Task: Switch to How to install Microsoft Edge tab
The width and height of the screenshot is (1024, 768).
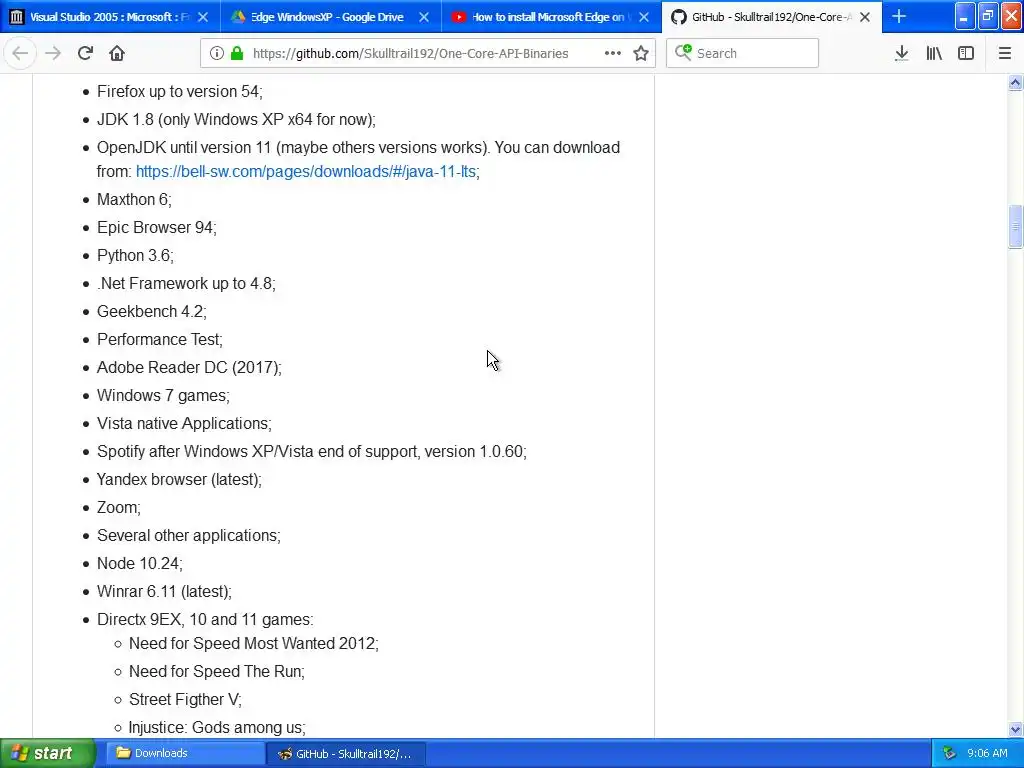Action: (x=551, y=17)
